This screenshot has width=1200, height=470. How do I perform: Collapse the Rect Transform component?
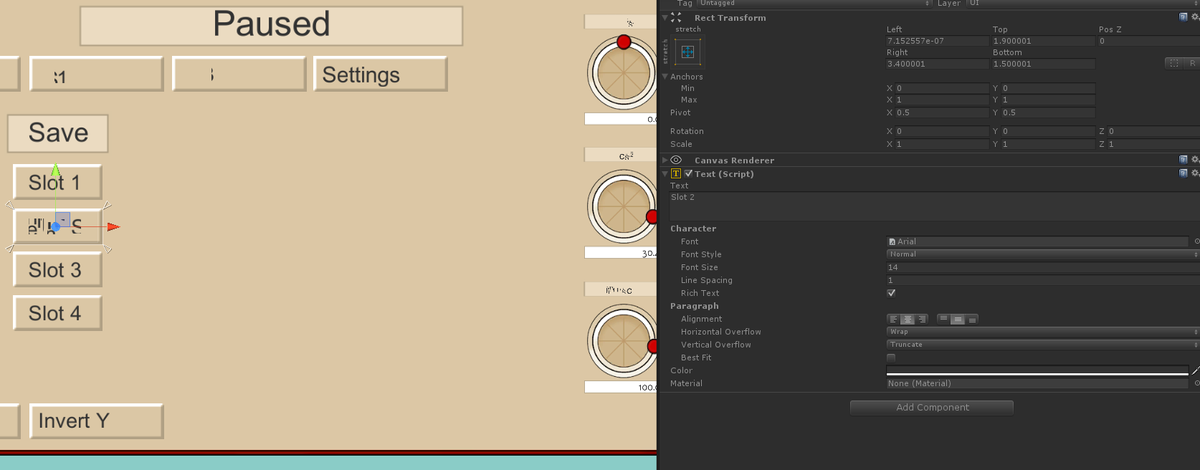coord(665,18)
